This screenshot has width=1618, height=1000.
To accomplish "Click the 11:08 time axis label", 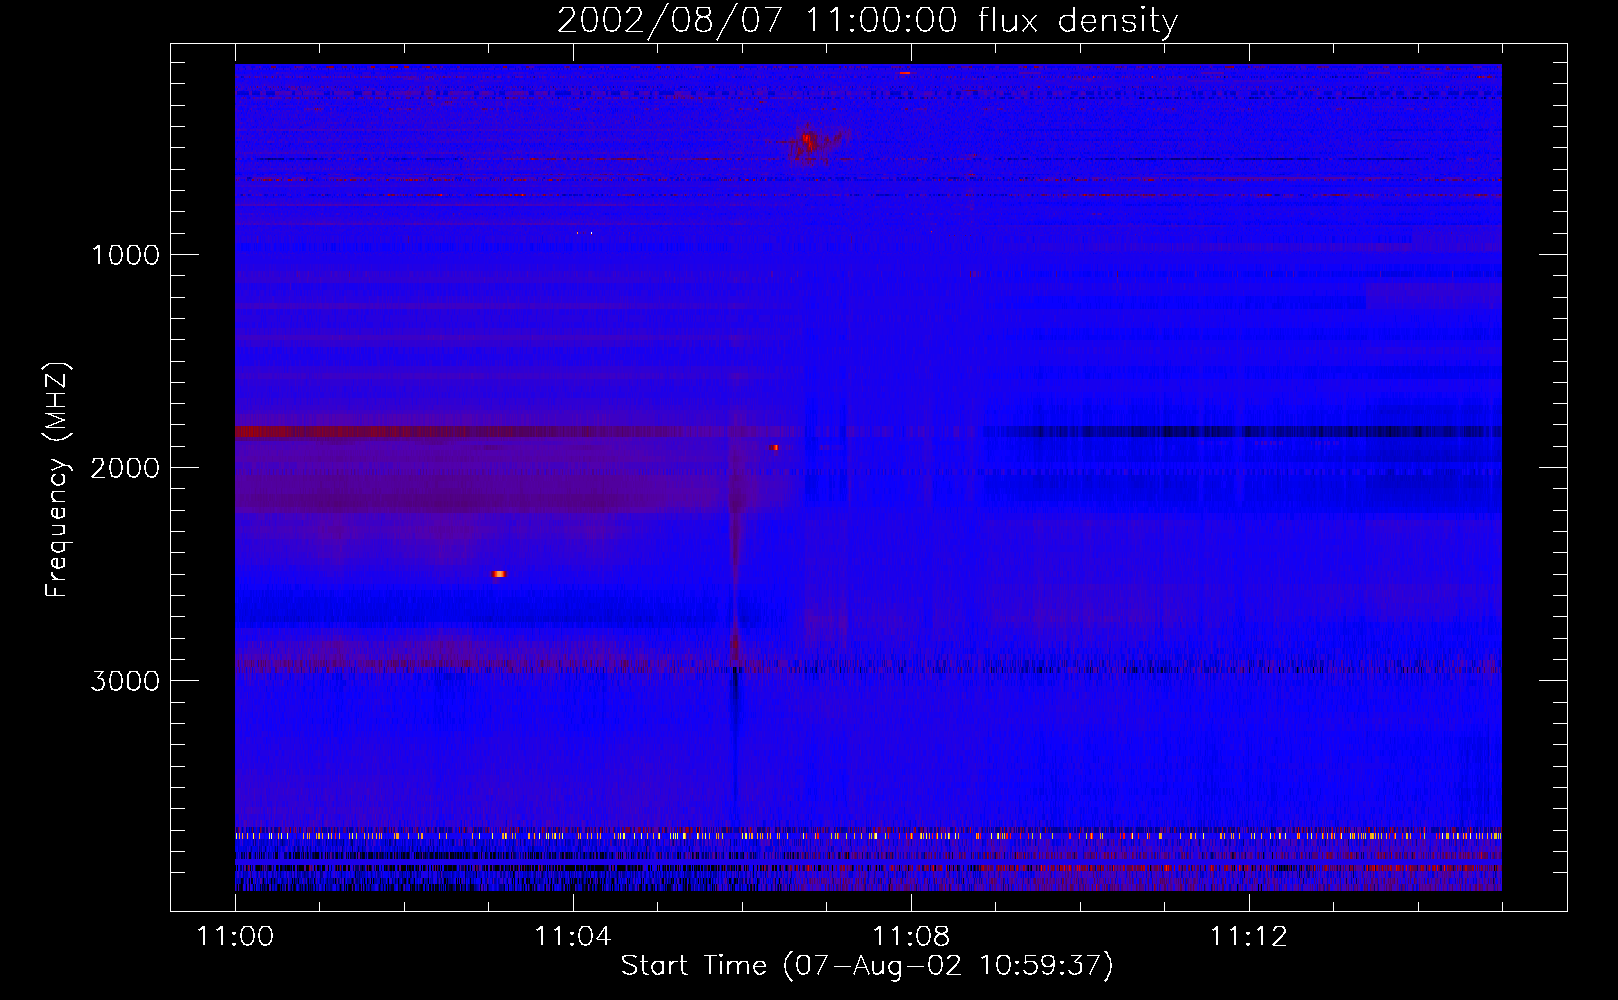I will point(911,936).
